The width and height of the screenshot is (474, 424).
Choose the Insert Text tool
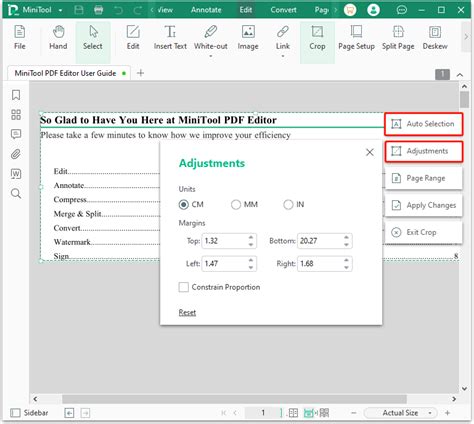tap(170, 37)
